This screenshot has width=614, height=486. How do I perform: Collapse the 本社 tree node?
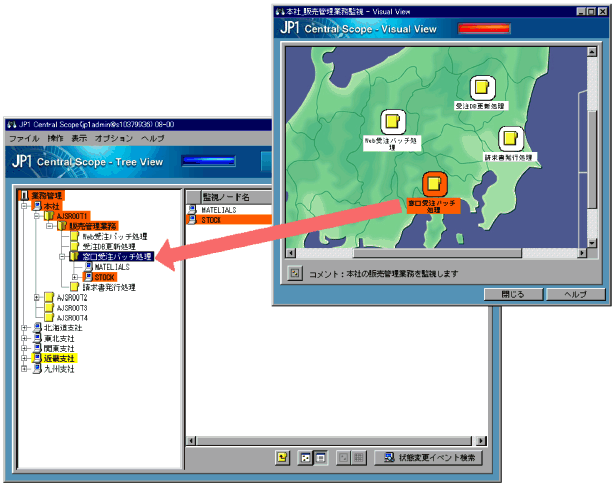[24, 206]
